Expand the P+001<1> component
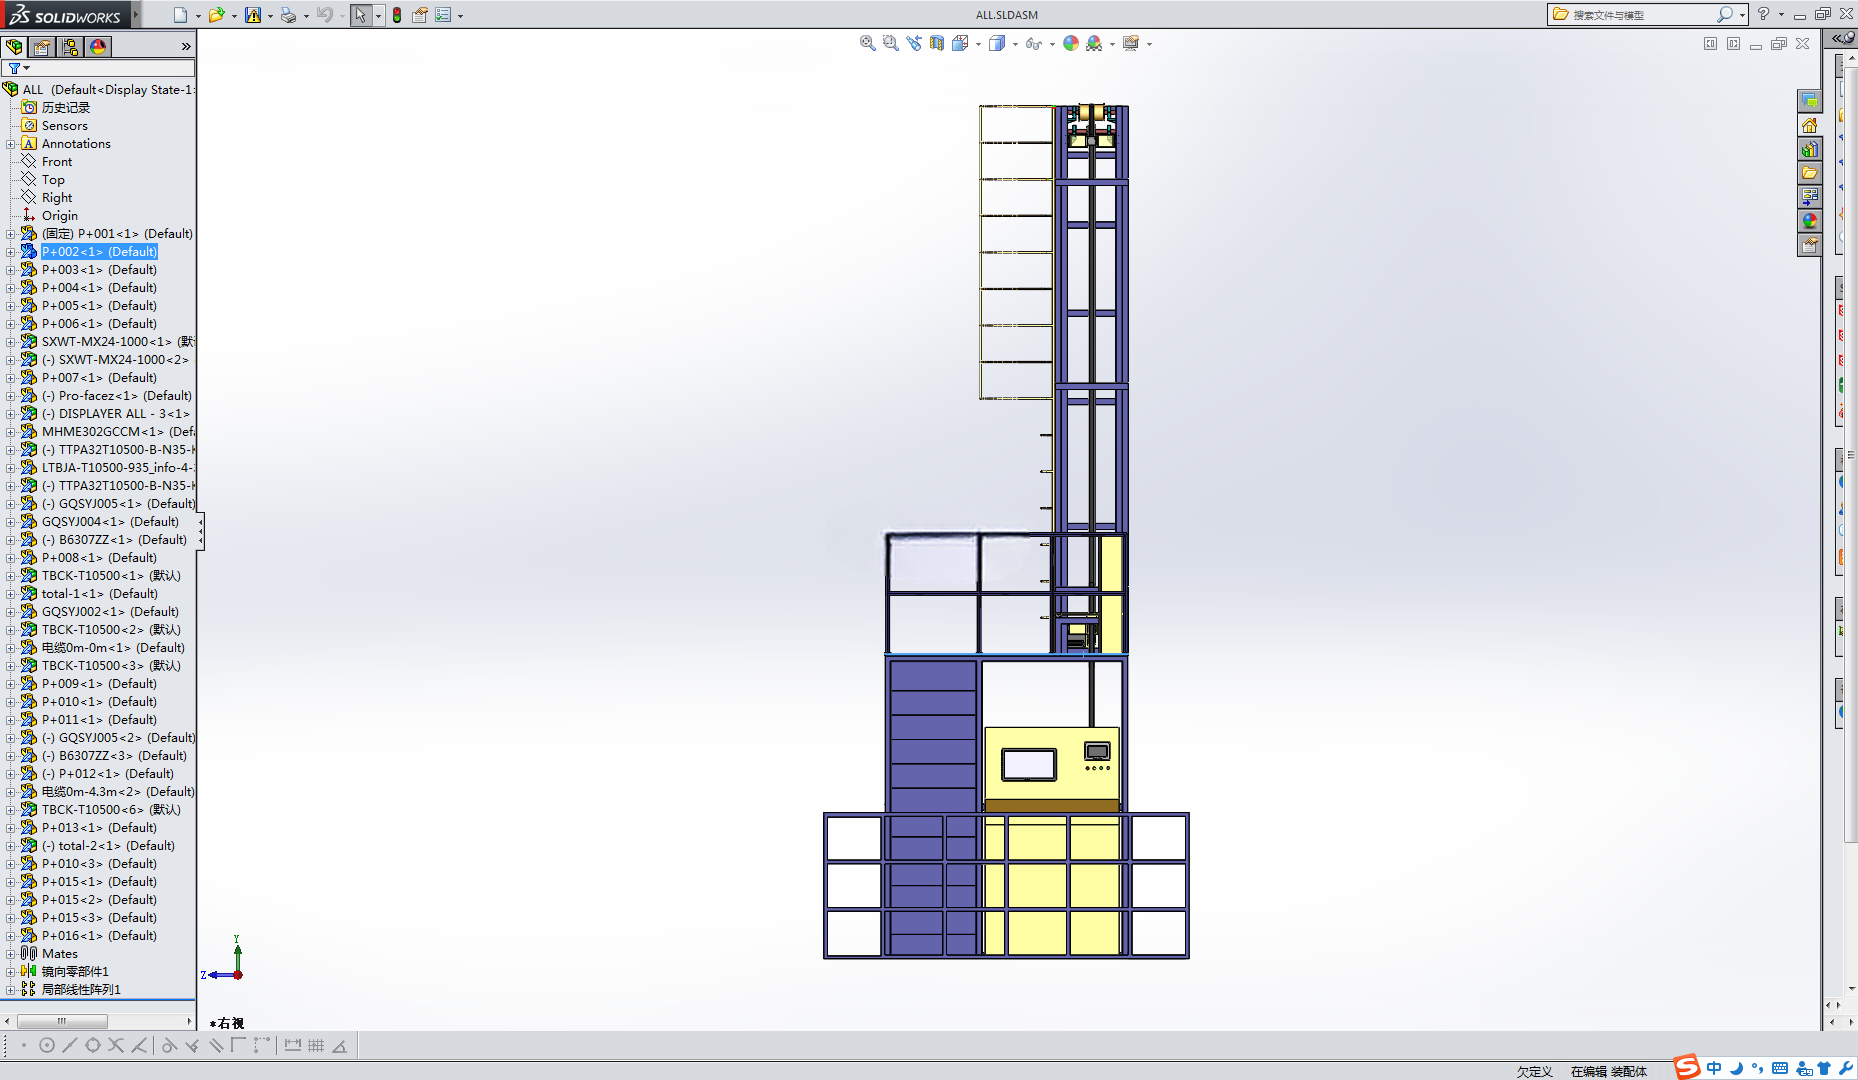 (x=10, y=234)
